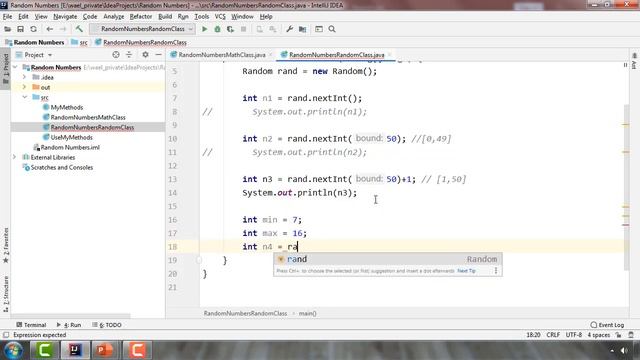This screenshot has height=360, width=640.
Task: Click the read-only lock status icon
Action: (x=619, y=335)
